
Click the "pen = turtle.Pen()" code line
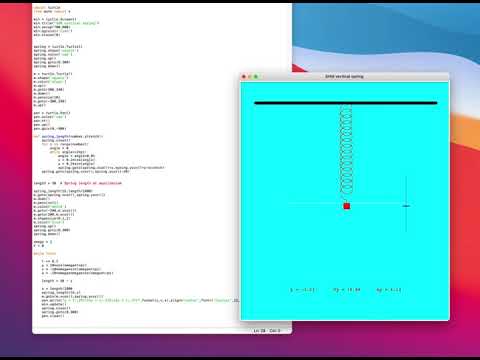pyautogui.click(x=52, y=113)
